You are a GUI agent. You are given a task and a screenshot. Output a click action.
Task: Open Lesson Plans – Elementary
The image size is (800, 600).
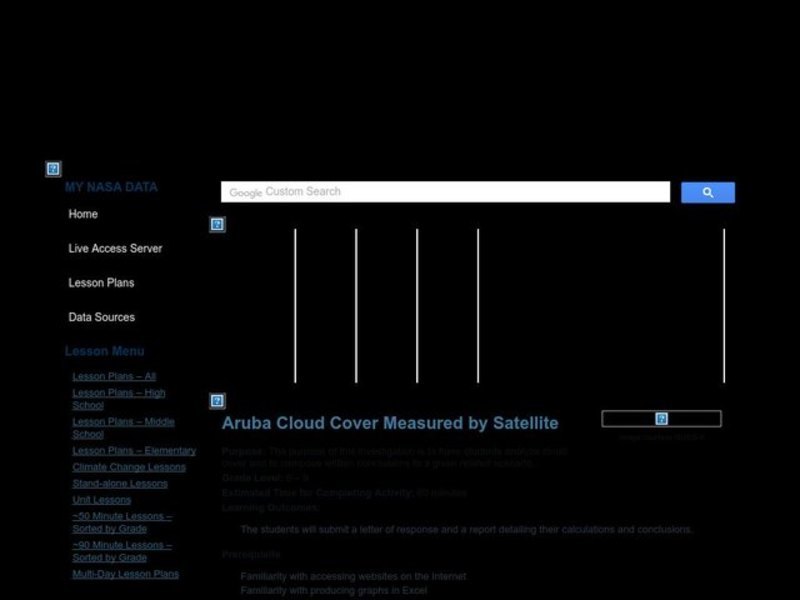click(133, 450)
